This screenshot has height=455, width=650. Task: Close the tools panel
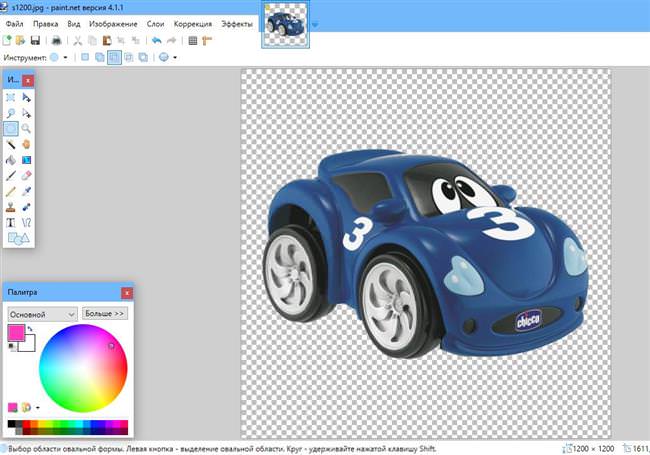coord(28,80)
